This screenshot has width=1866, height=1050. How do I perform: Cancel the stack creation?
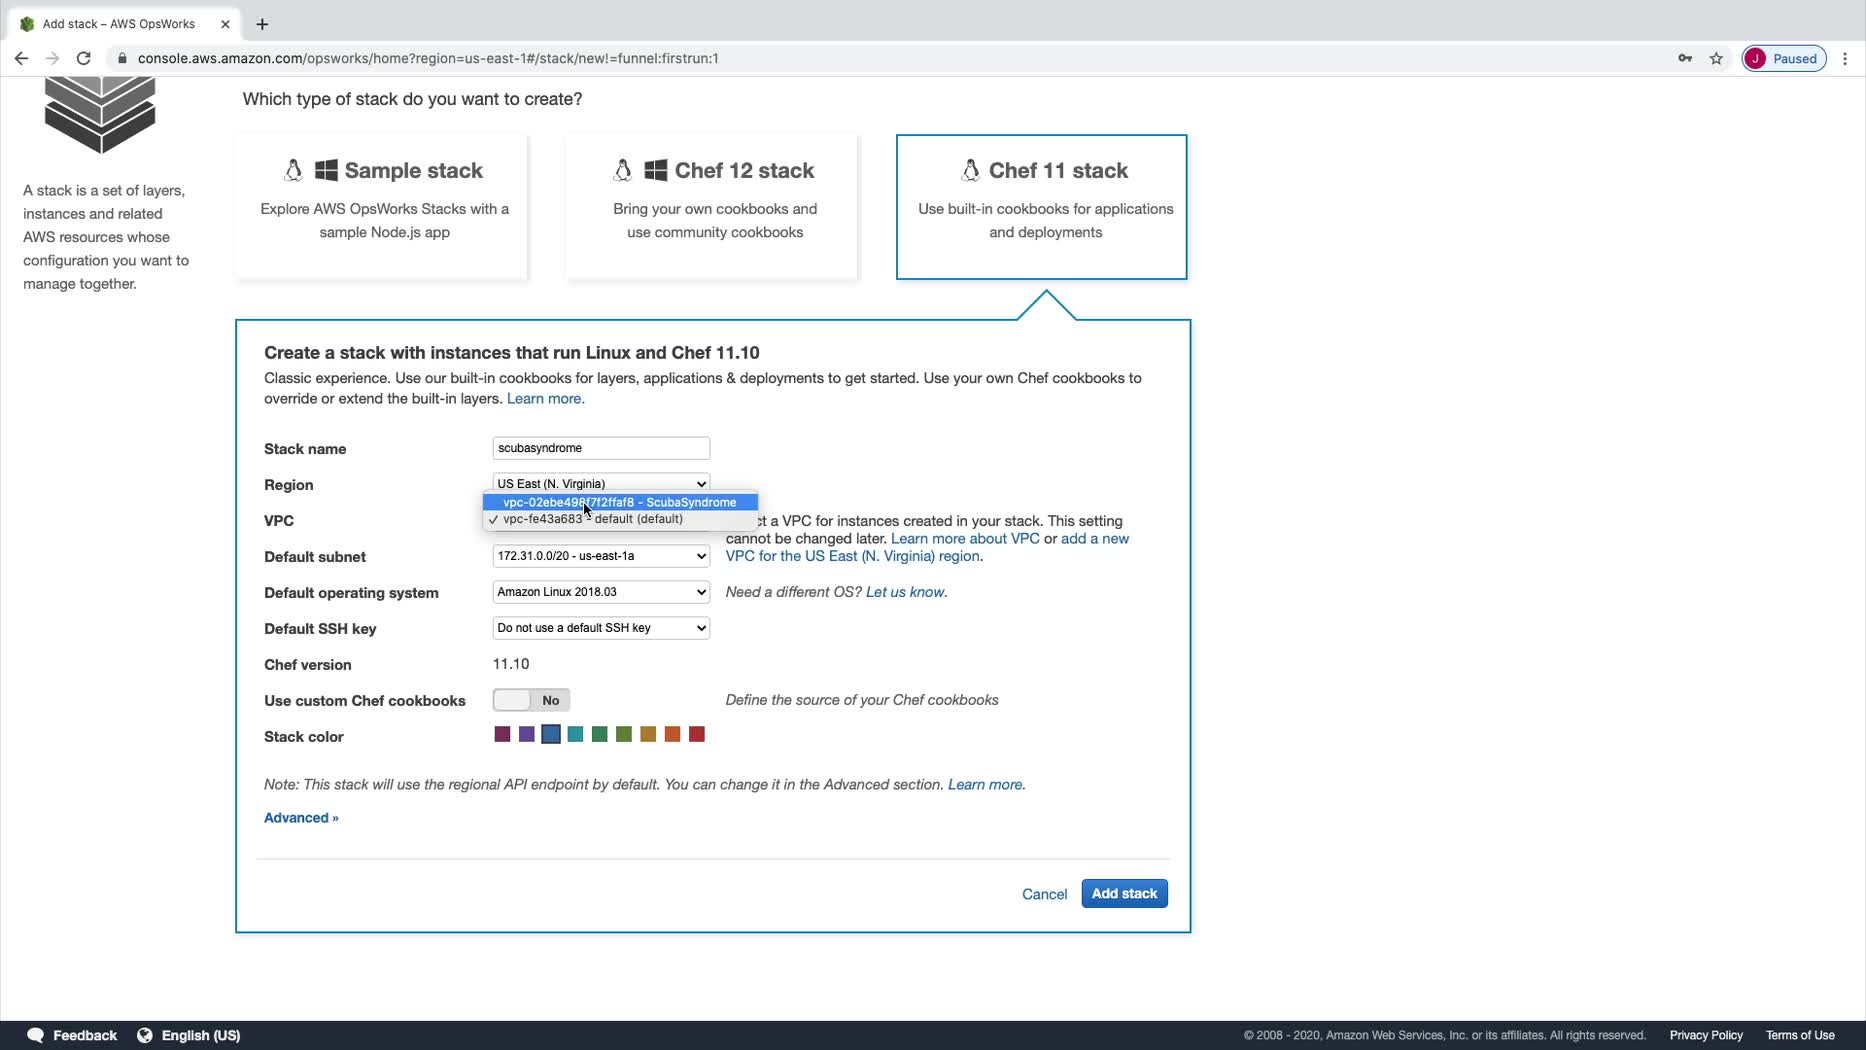pyautogui.click(x=1044, y=894)
